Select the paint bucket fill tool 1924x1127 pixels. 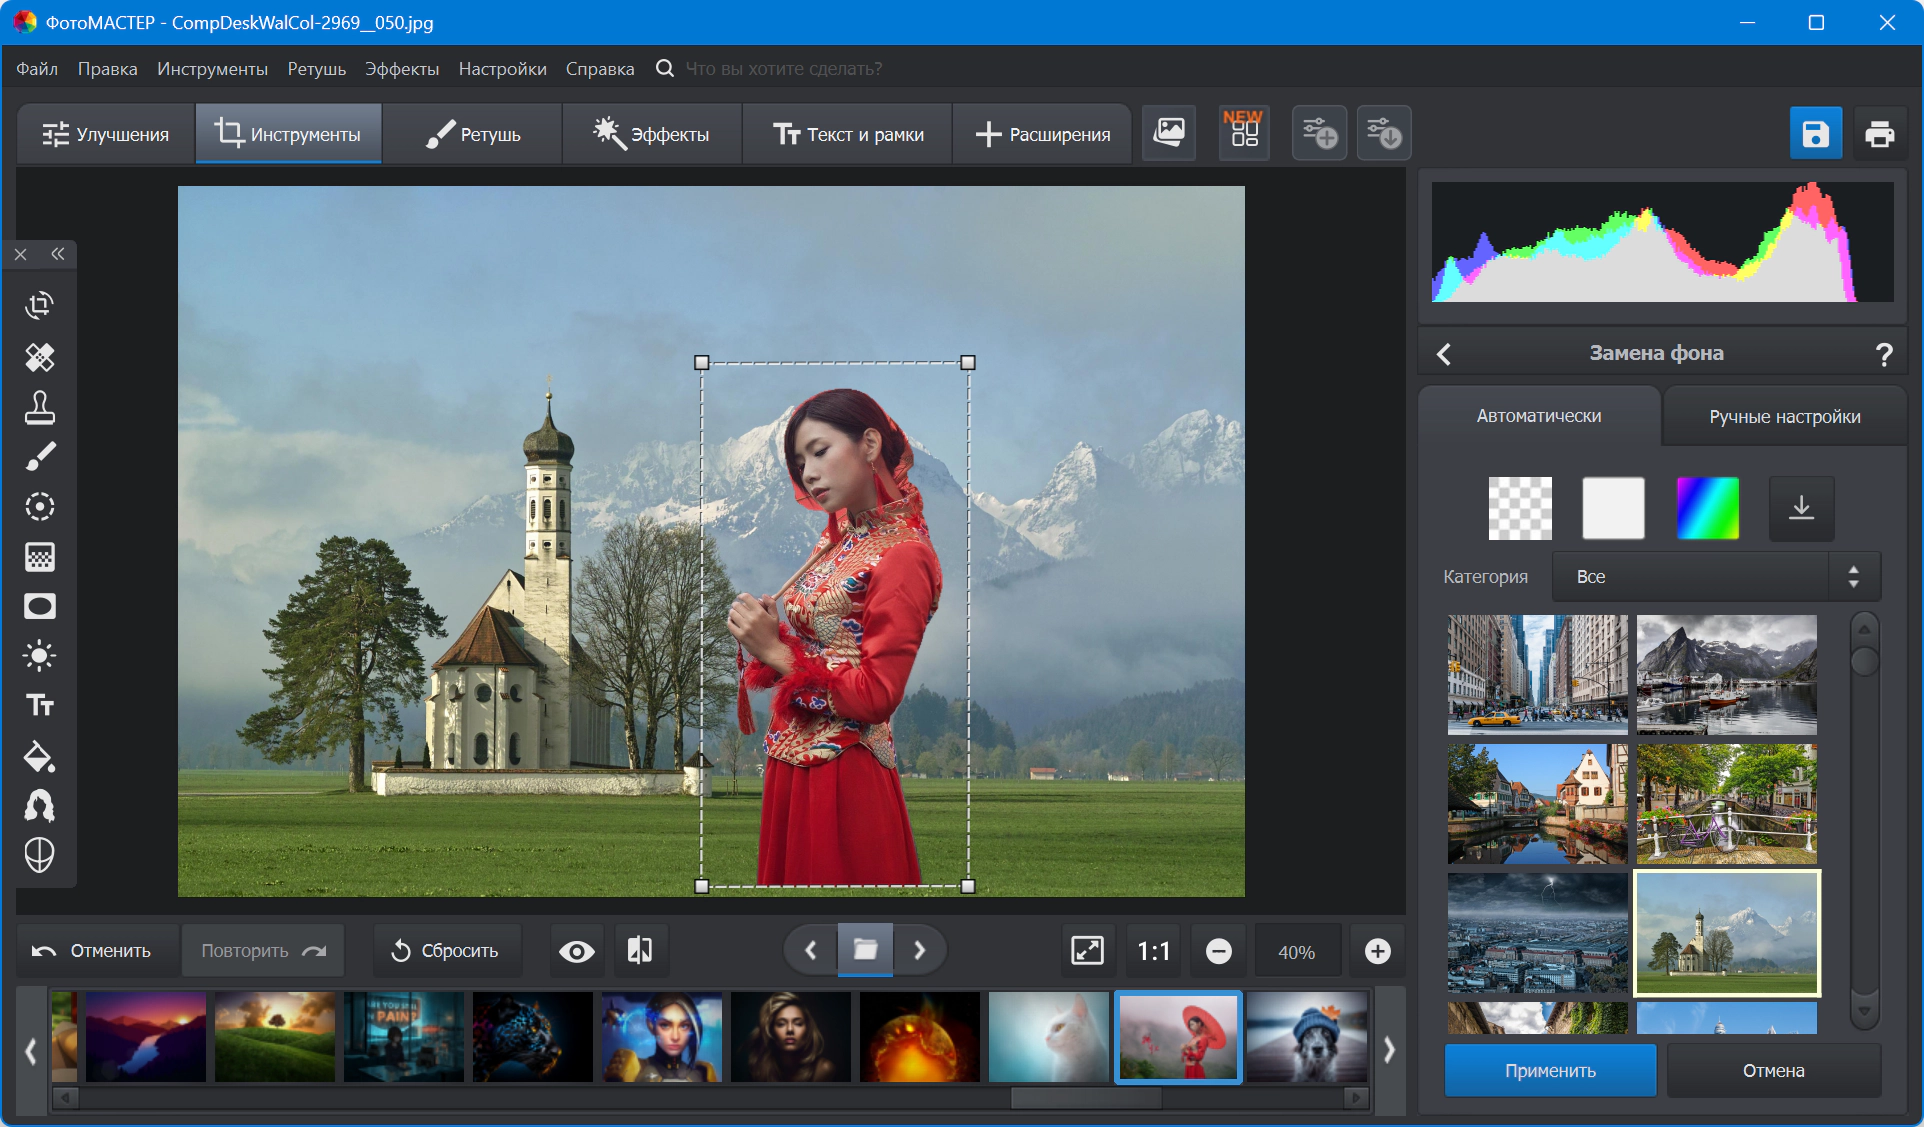pos(39,756)
